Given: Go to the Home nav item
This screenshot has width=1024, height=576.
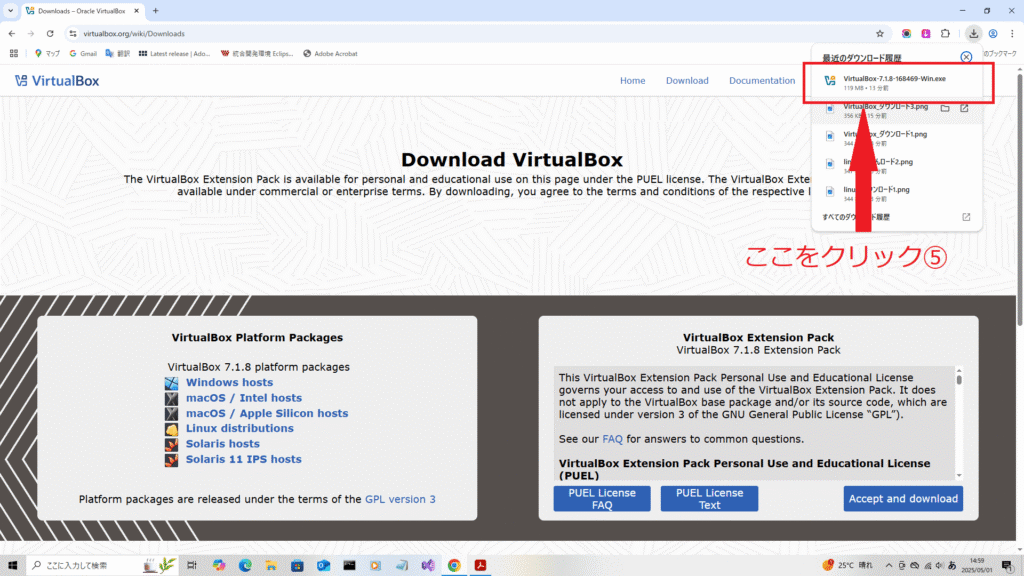Looking at the screenshot, I should click(632, 80).
